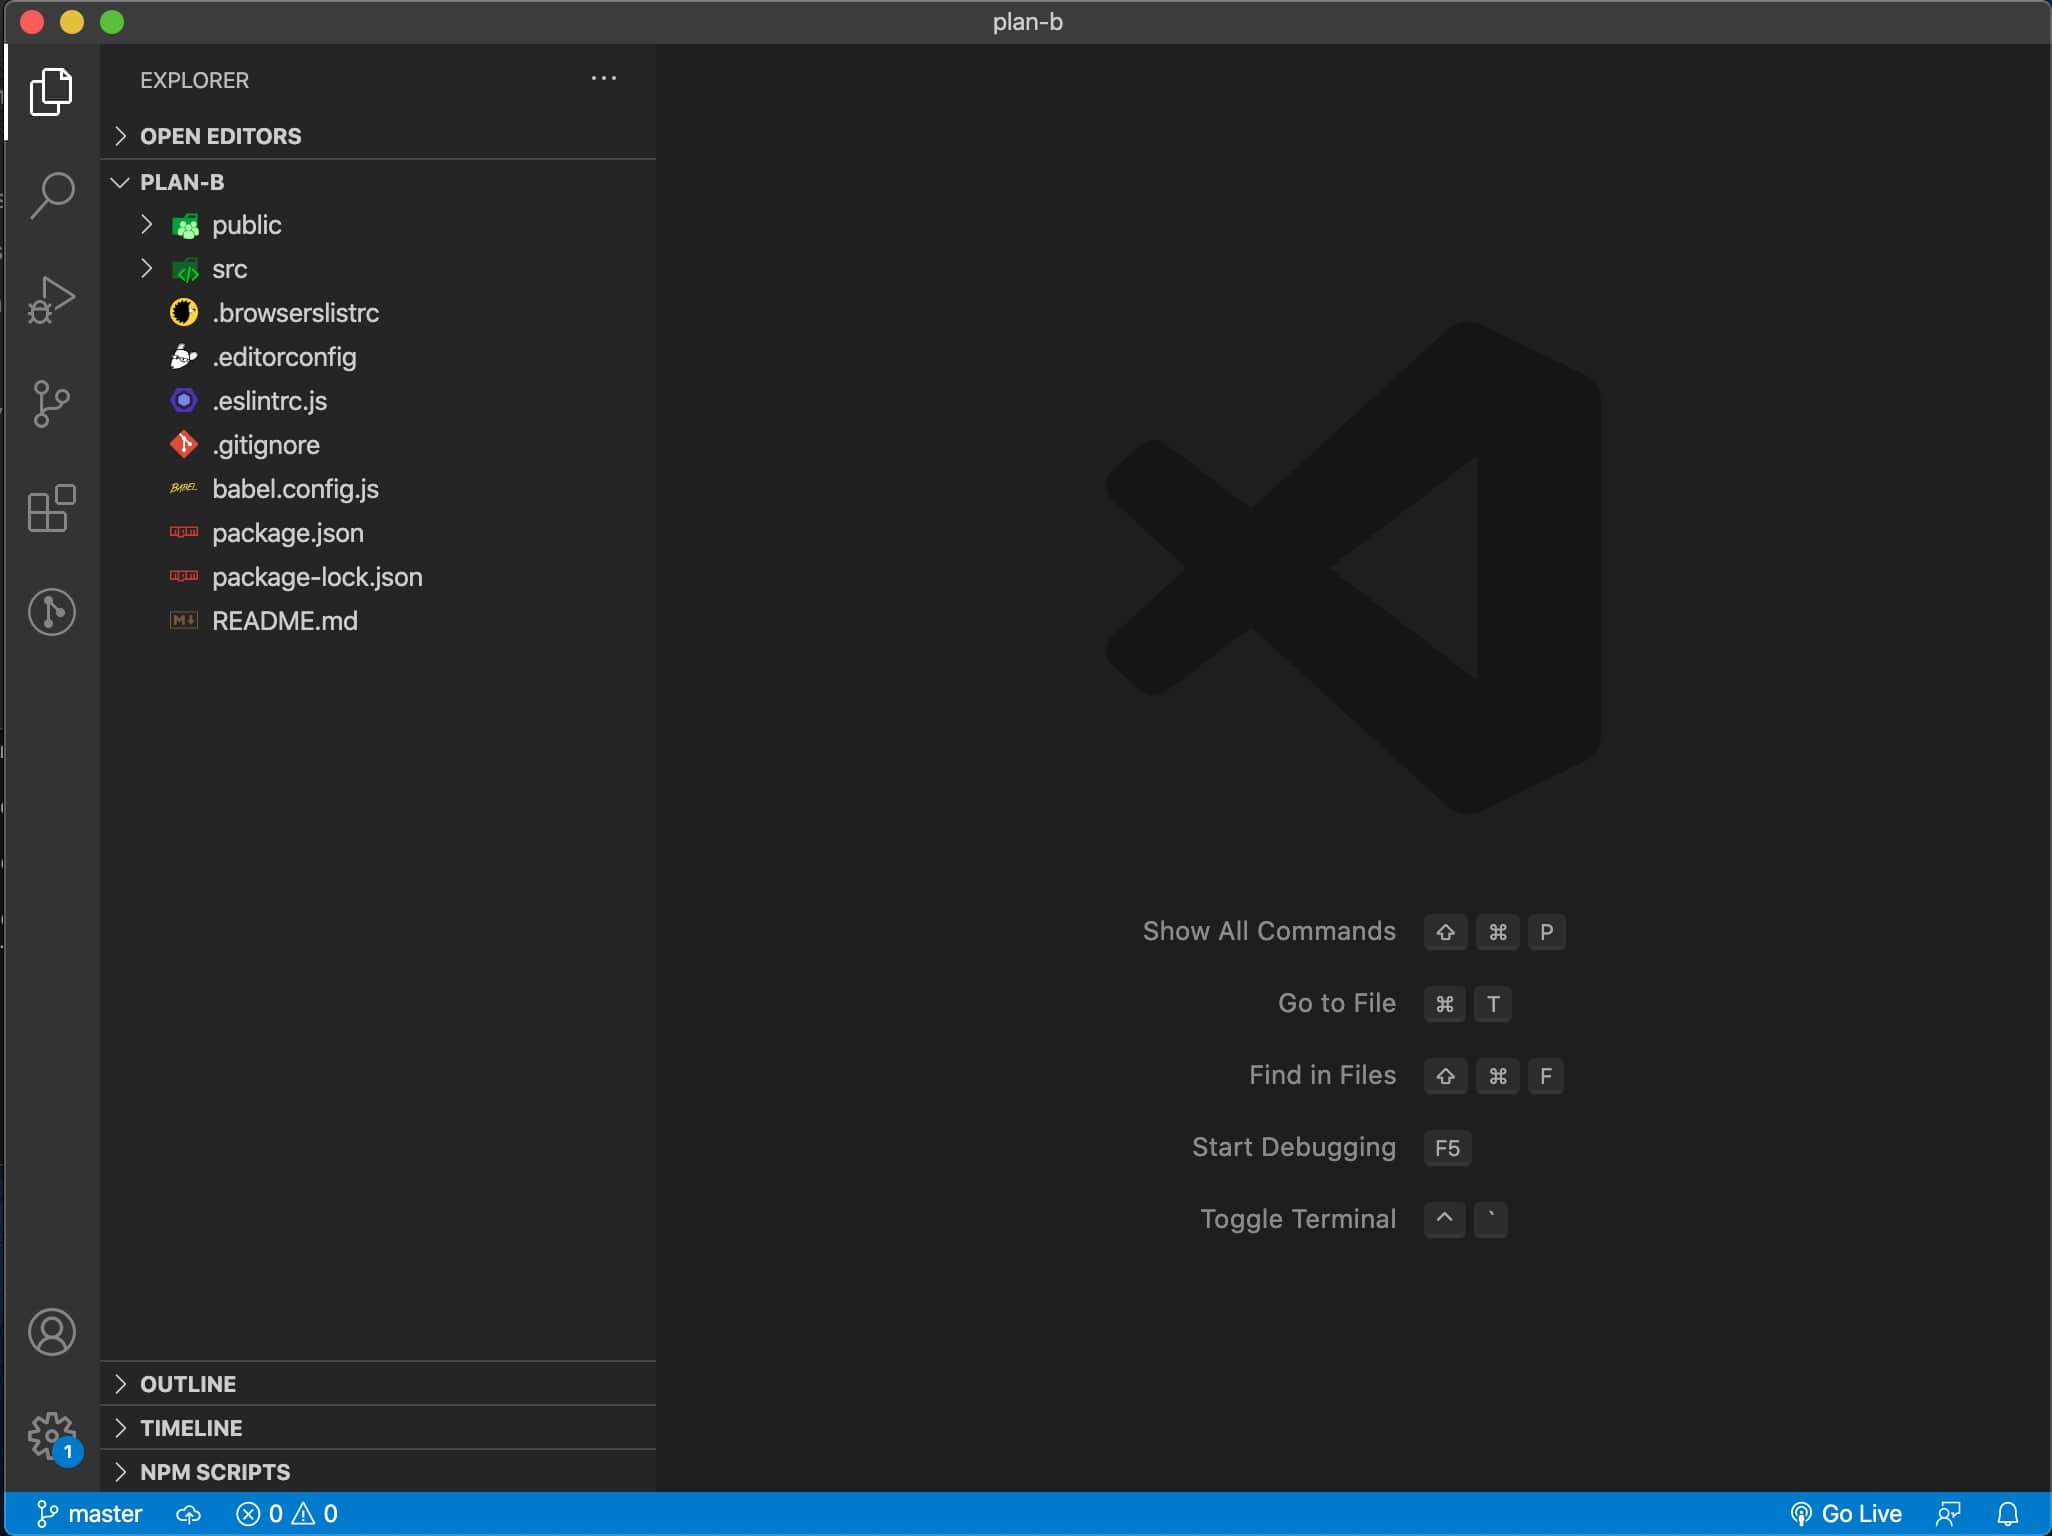Open the errors and warnings counter

tap(287, 1514)
